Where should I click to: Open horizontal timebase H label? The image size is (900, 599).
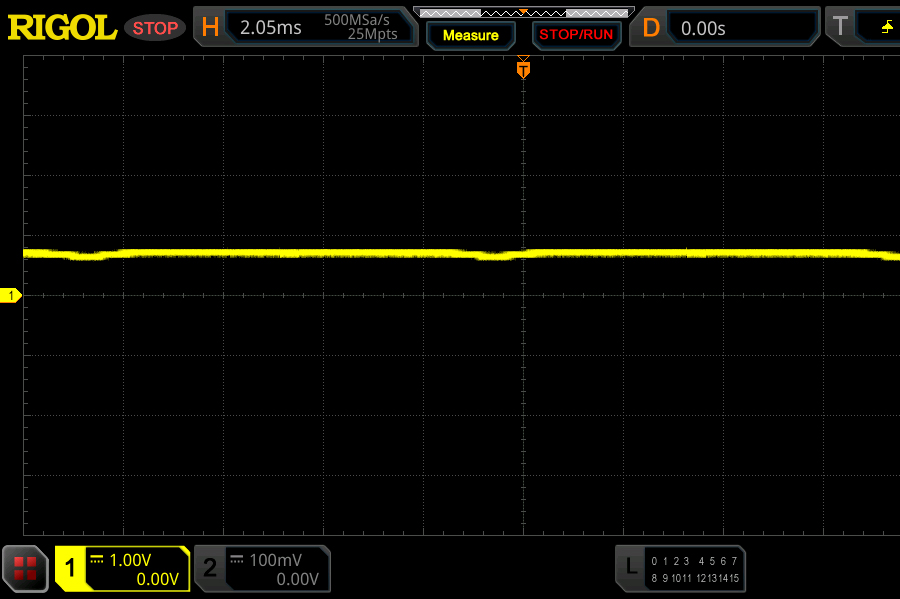tap(210, 27)
